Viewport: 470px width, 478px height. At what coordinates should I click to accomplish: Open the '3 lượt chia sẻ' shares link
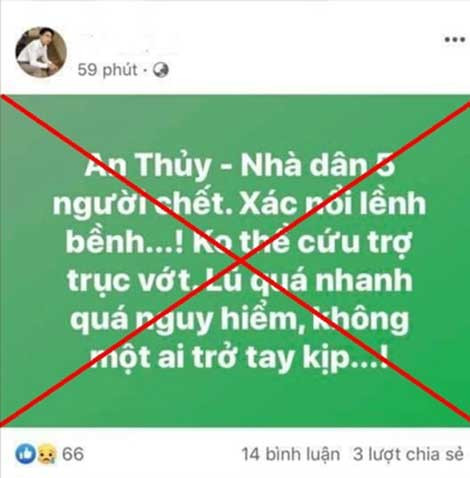[x=408, y=454]
